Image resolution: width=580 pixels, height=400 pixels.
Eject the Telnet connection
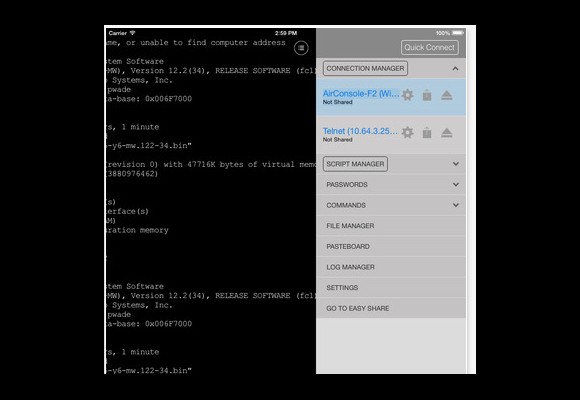pos(446,133)
